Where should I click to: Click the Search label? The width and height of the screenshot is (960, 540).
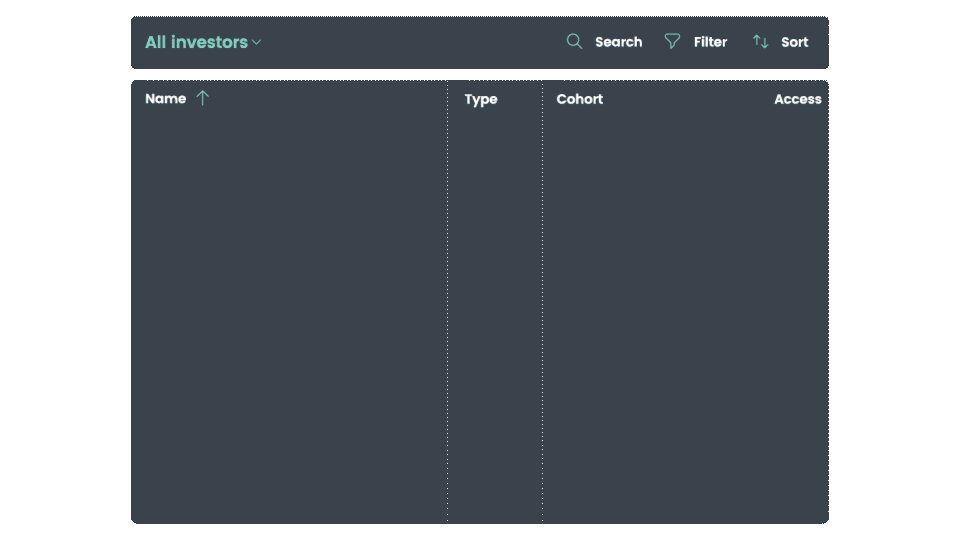click(618, 42)
